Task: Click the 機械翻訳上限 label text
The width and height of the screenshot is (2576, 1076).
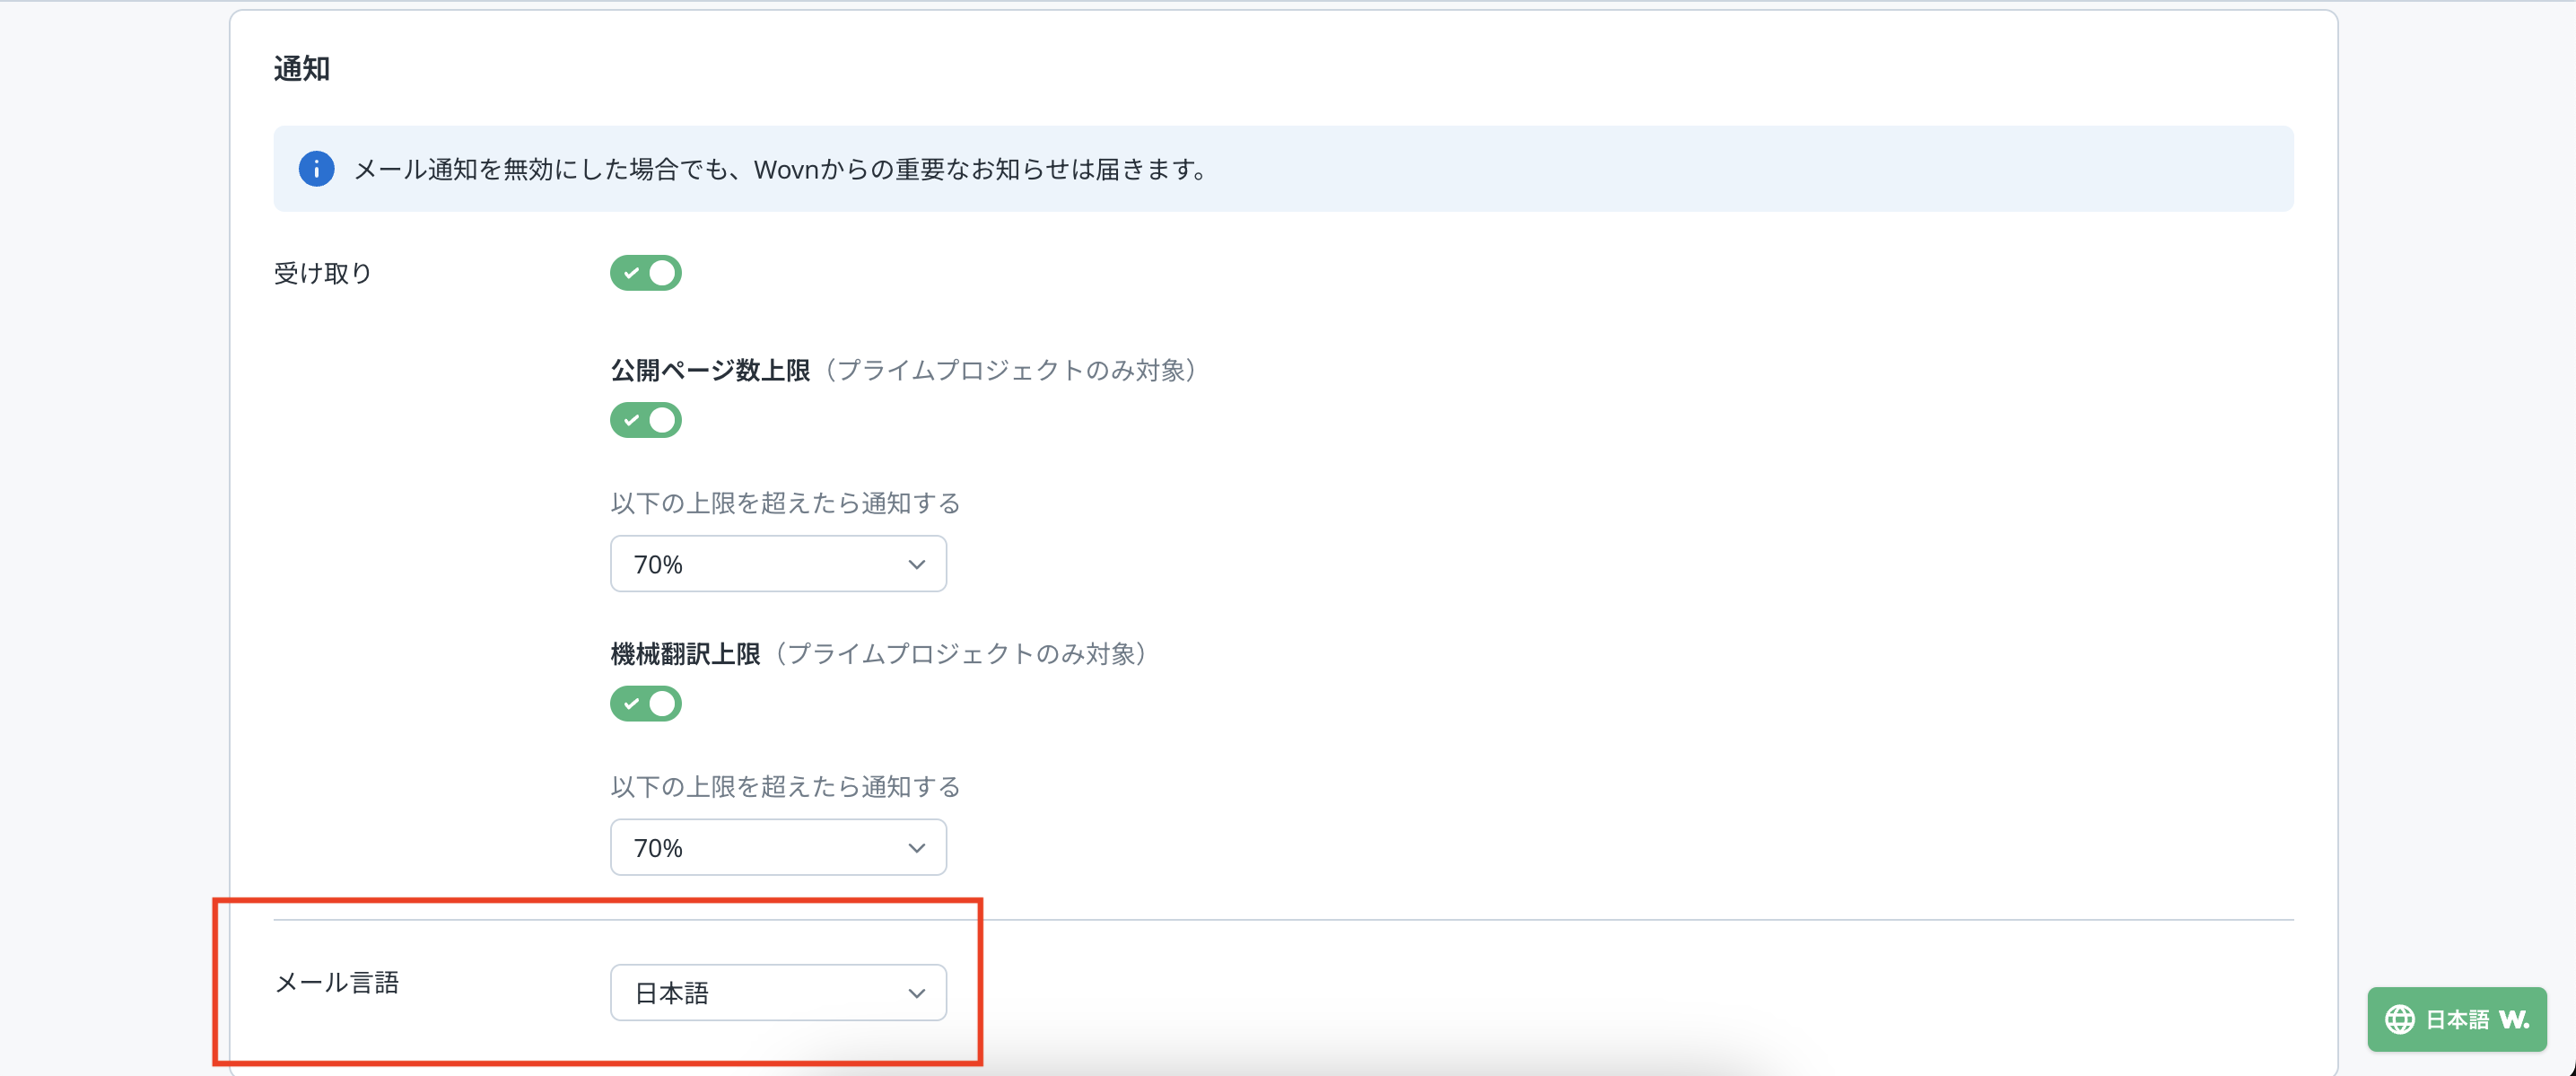Action: pyautogui.click(x=685, y=654)
